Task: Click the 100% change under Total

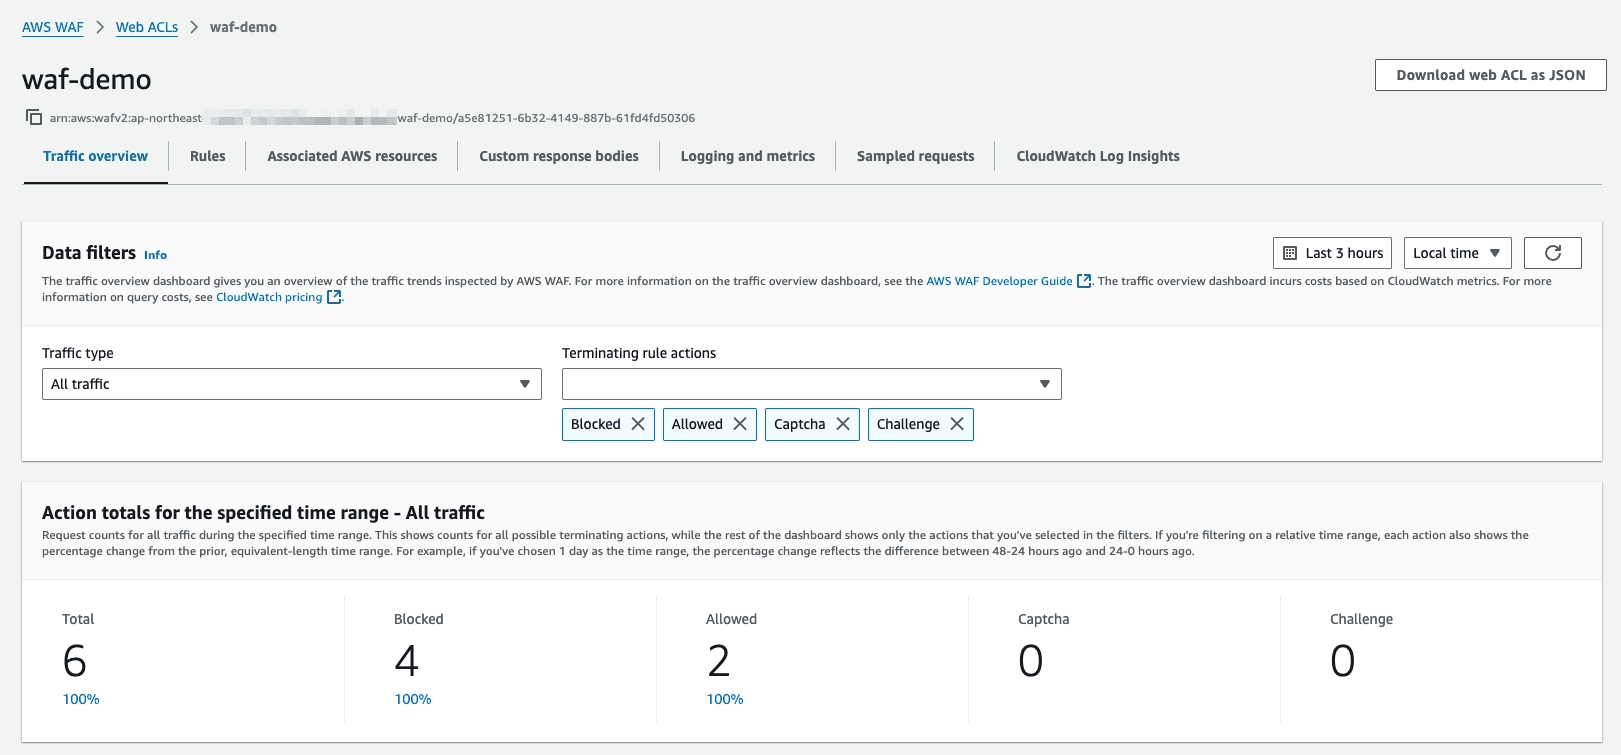Action: [x=81, y=699]
